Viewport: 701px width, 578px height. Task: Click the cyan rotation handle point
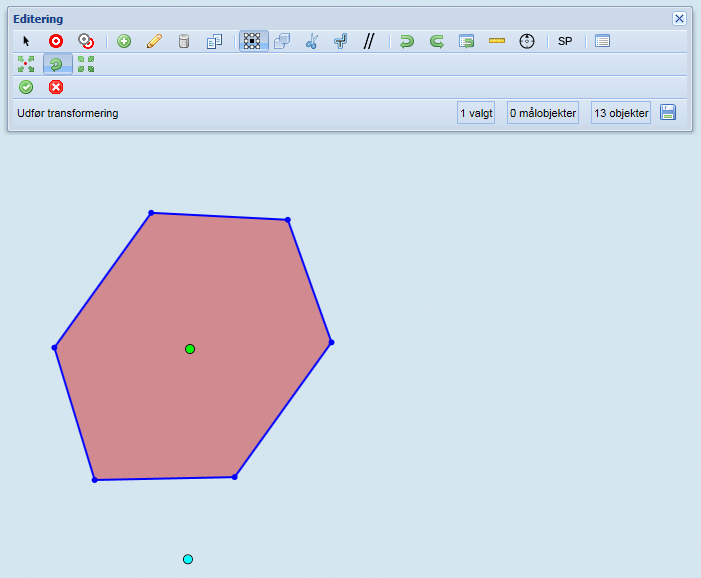coord(188,559)
